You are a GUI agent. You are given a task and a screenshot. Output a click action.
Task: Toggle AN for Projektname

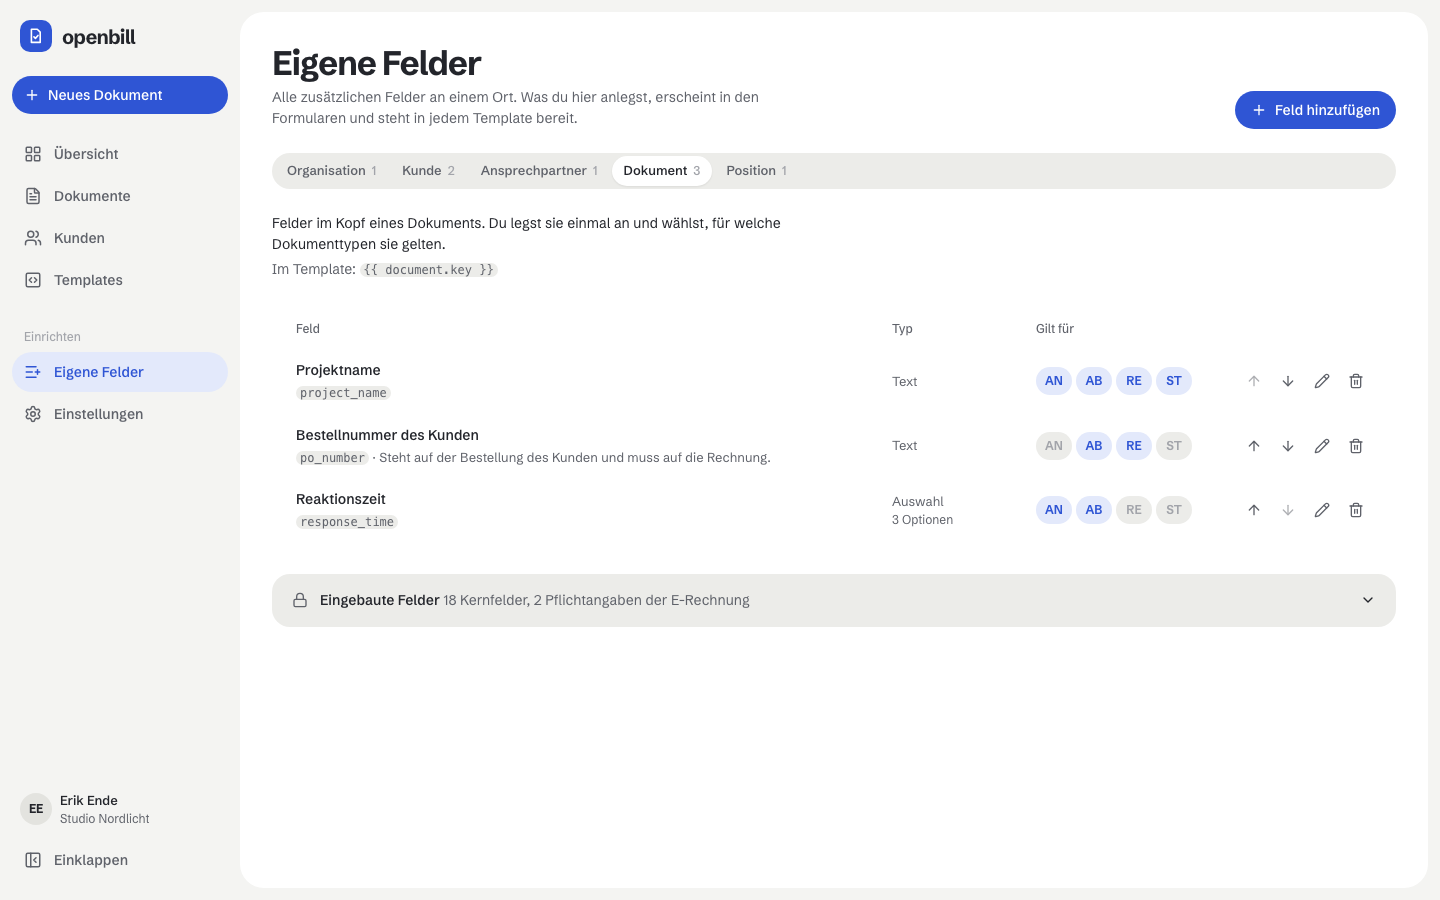[1054, 381]
